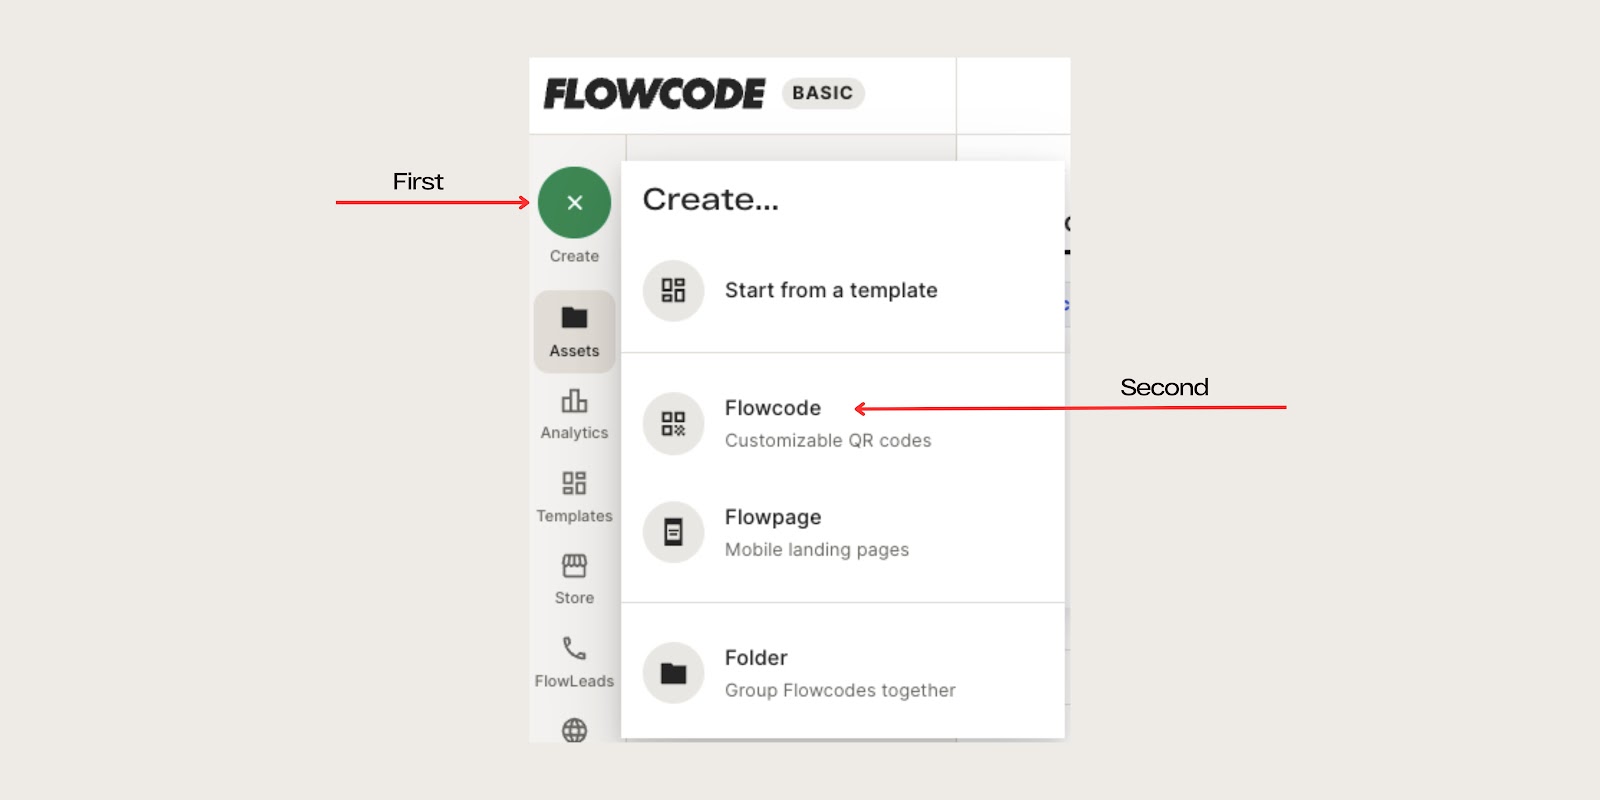This screenshot has height=800, width=1600.
Task: Choose Flowcode from the Create menu
Action: 772,408
